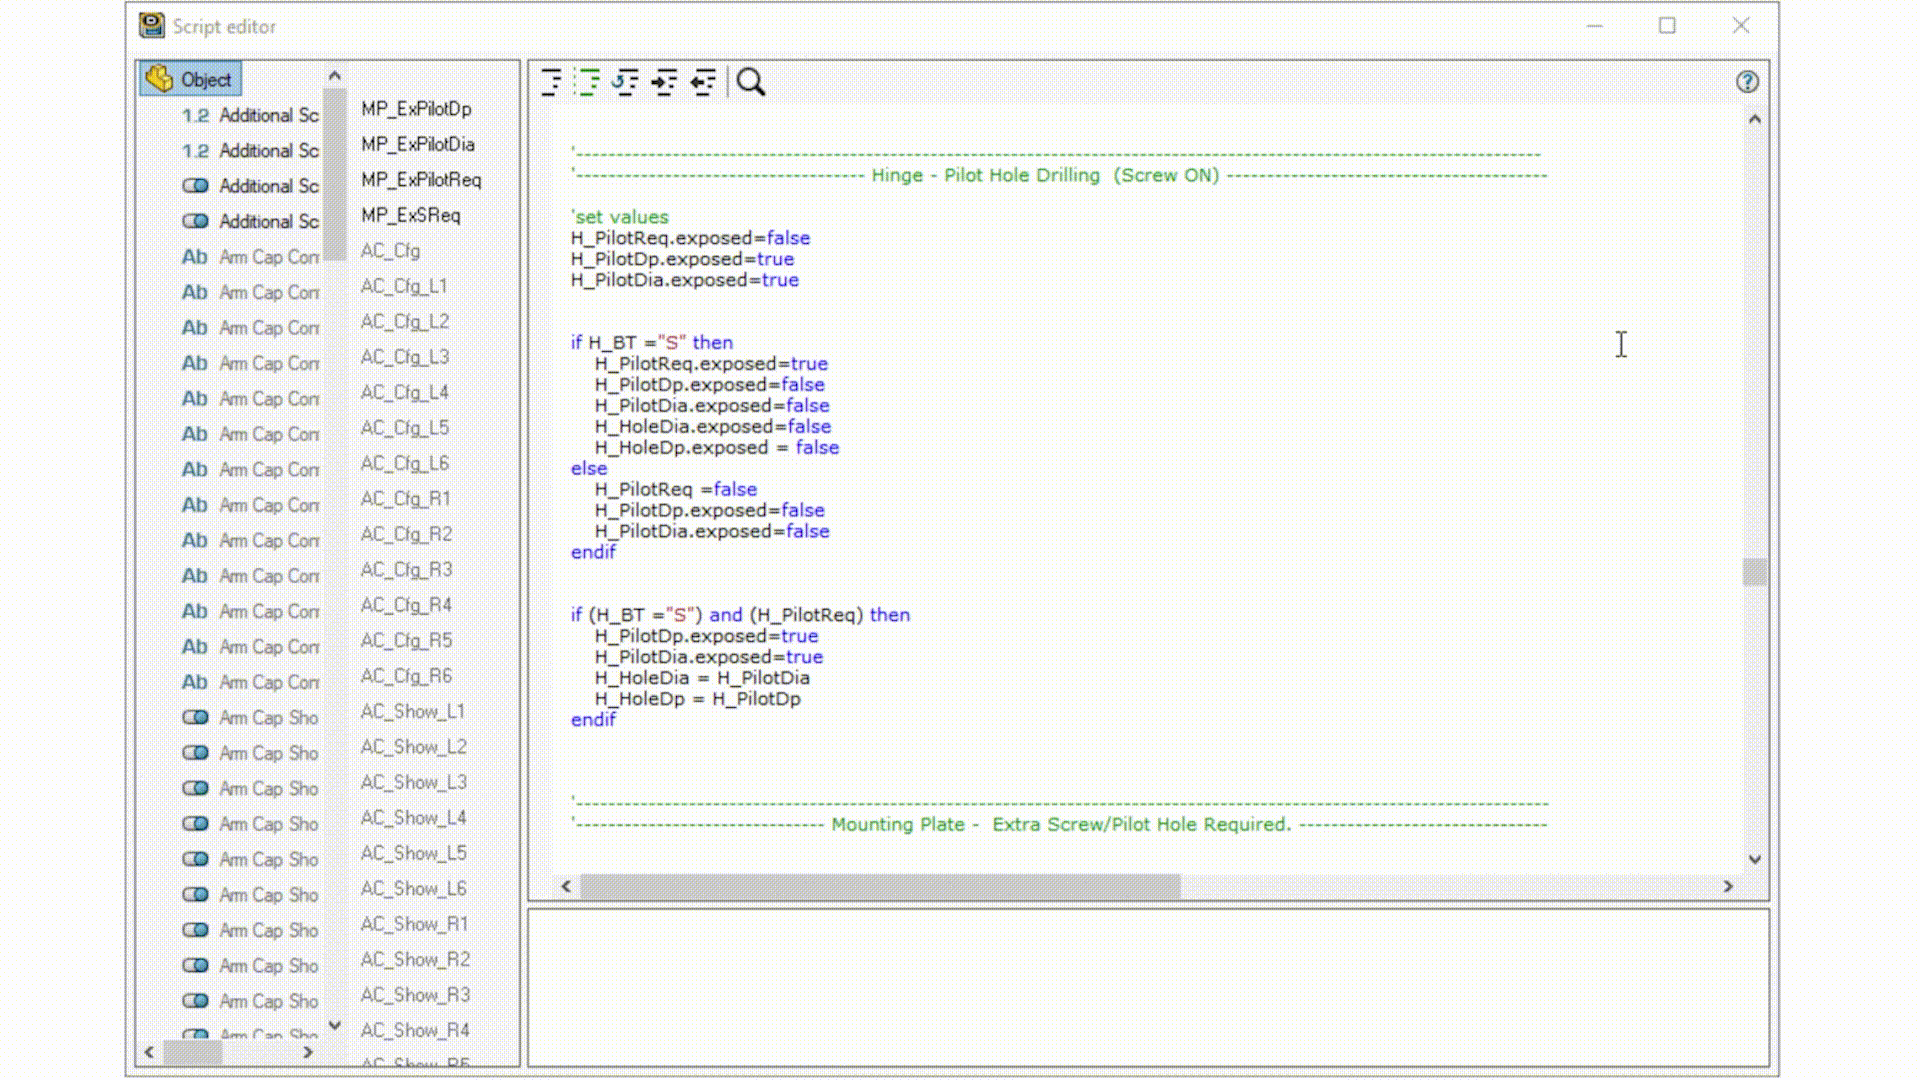
Task: Click the toggle icon beside AC_Show_R1
Action: pos(195,930)
